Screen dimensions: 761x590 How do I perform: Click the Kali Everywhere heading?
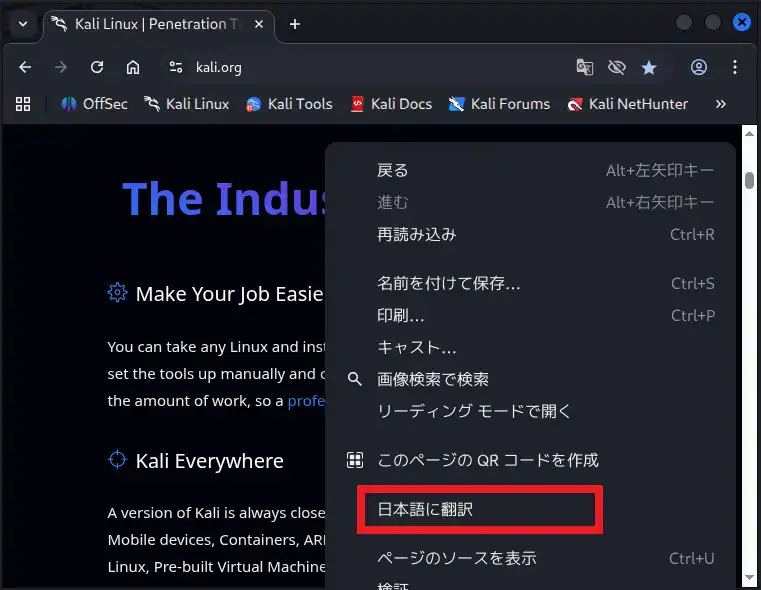[209, 461]
